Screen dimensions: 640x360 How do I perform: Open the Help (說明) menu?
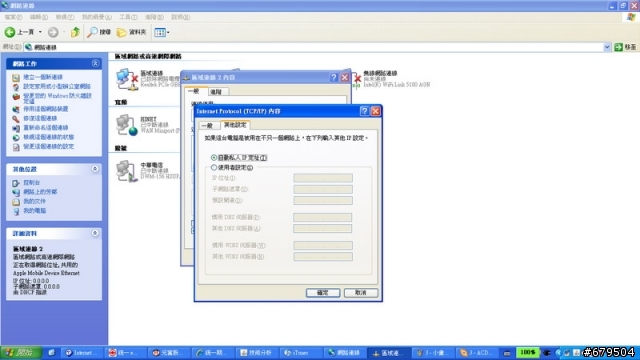tap(180, 17)
